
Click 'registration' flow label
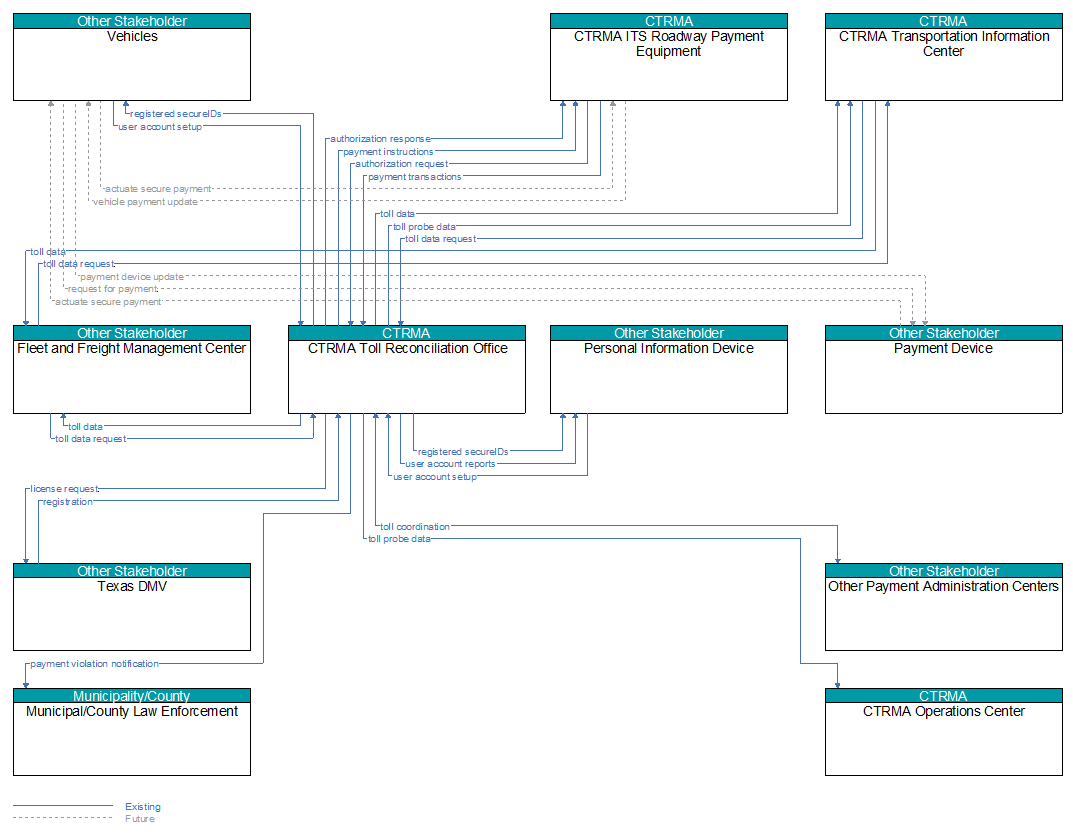pyautogui.click(x=67, y=502)
